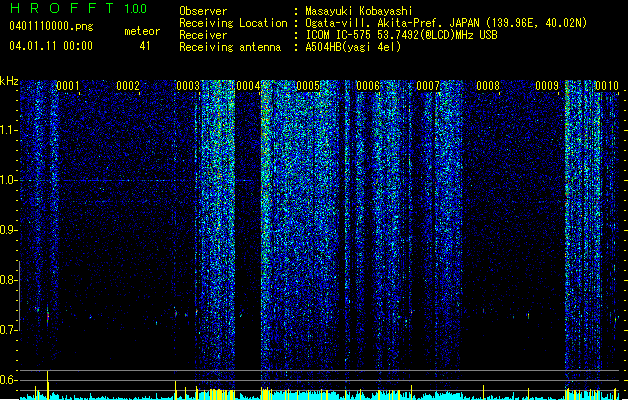Click the Receiving antenna label
This screenshot has height=400, width=629.
point(230,47)
